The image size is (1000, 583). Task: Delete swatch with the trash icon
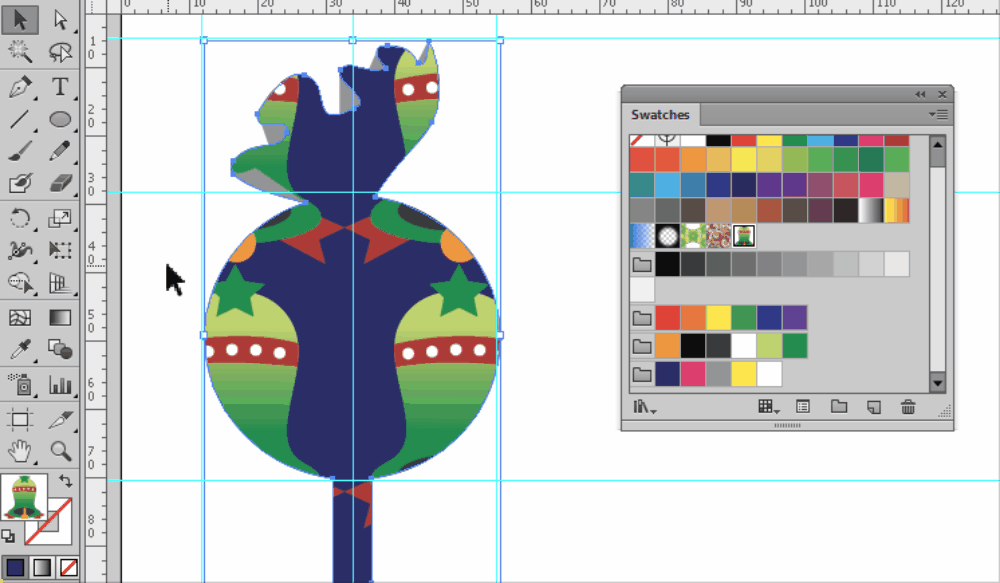pos(908,407)
